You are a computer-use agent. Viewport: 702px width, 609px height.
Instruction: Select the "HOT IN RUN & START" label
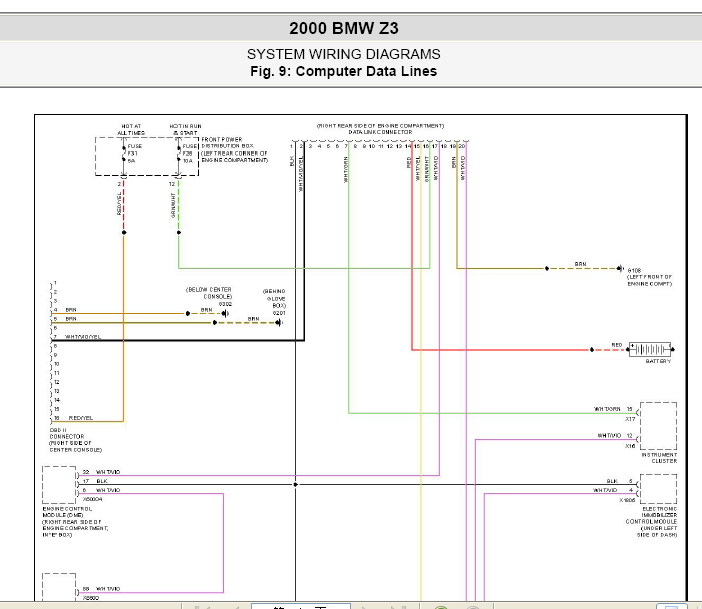tap(185, 129)
